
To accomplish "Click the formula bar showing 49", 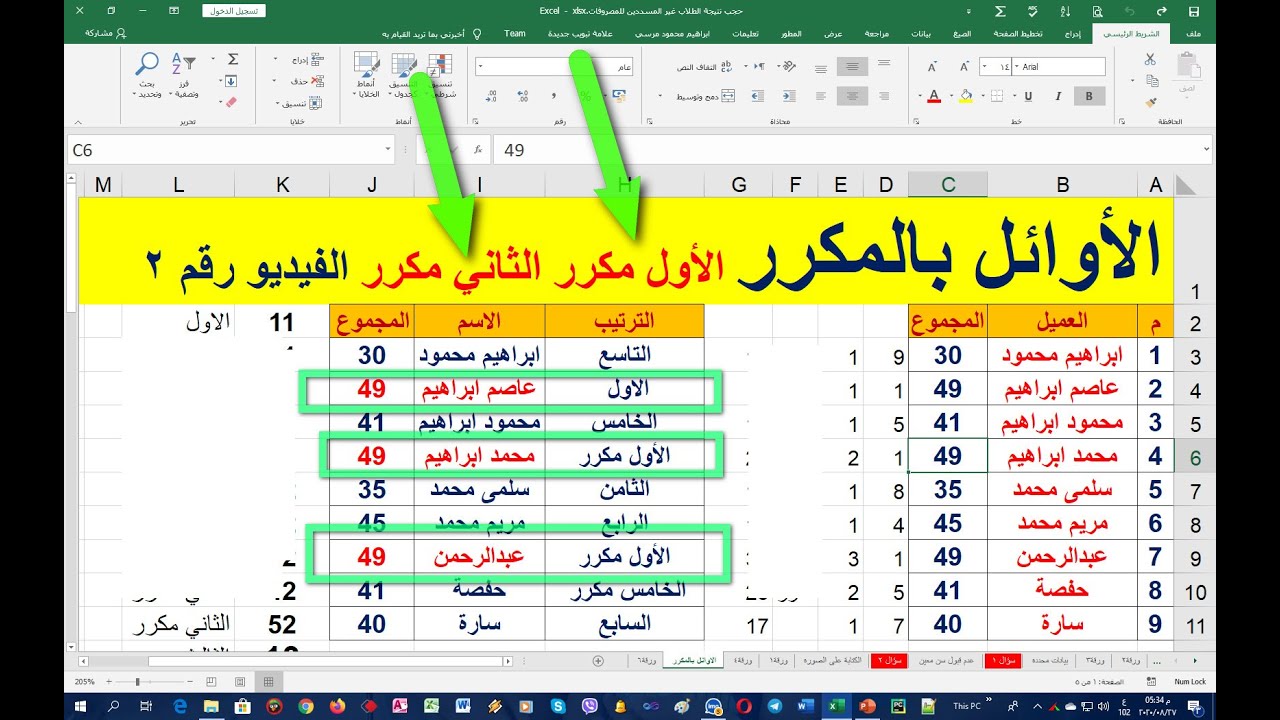I will pyautogui.click(x=853, y=150).
